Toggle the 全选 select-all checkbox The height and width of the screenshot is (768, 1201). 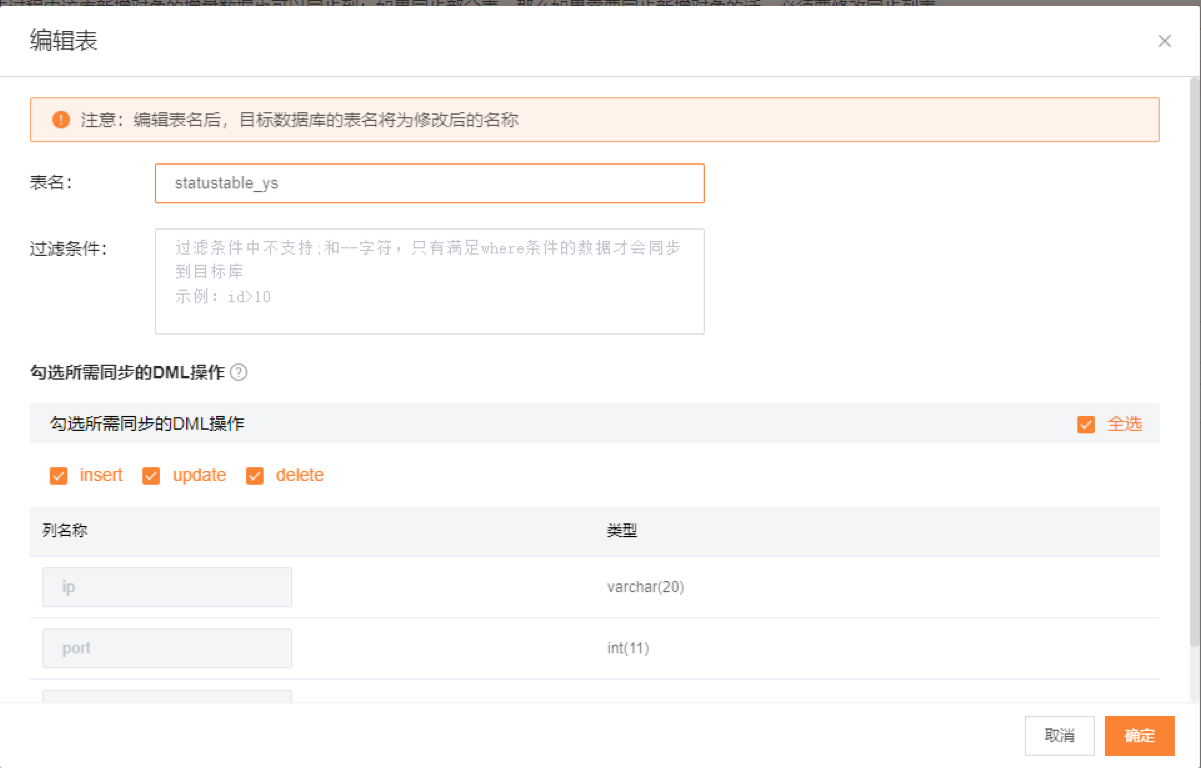point(1086,425)
